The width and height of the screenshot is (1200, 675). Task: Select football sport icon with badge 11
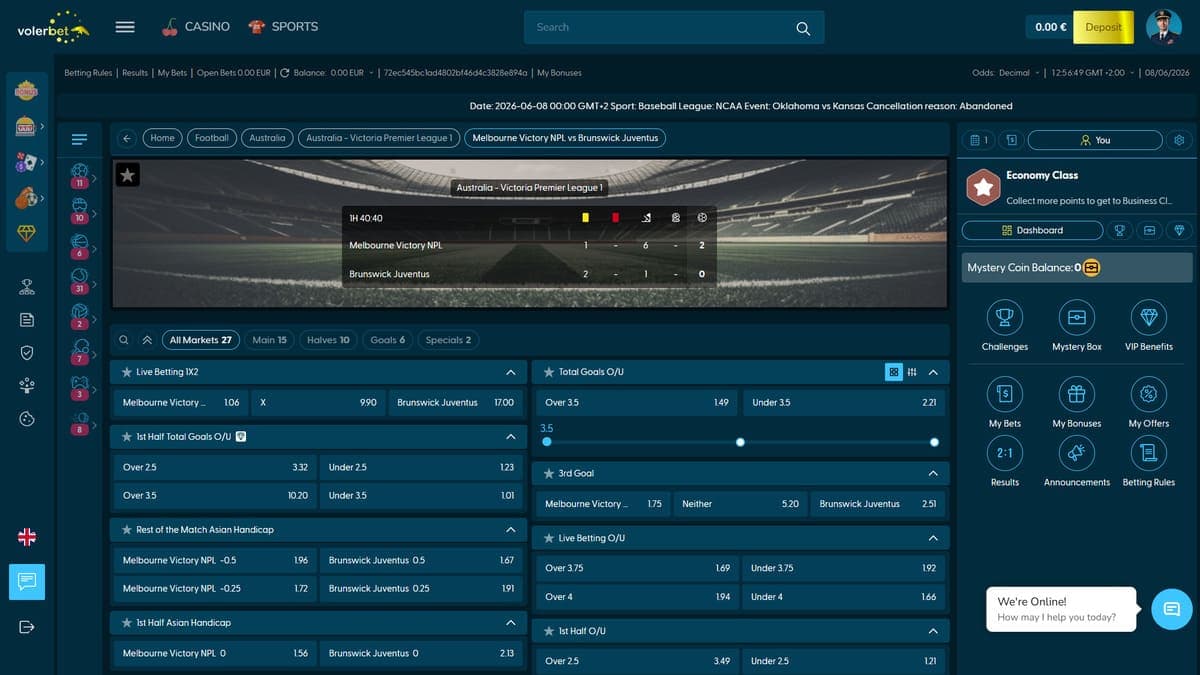80,177
